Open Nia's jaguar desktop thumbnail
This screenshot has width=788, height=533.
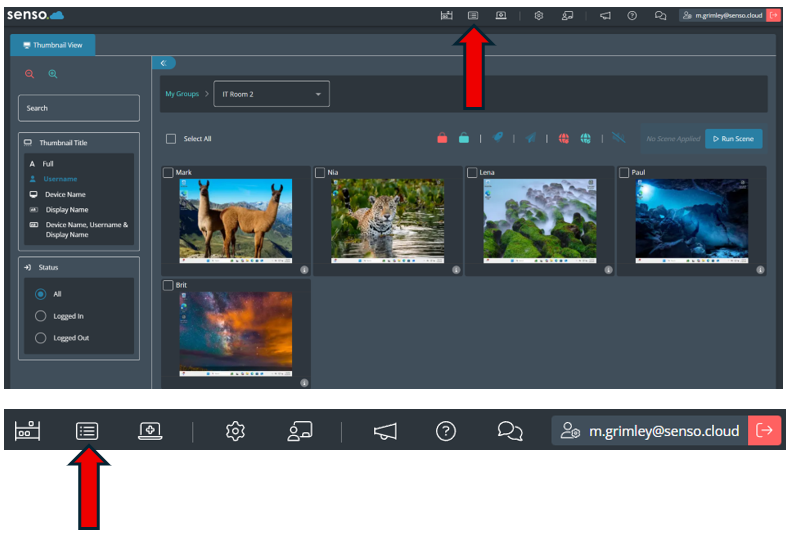[387, 221]
